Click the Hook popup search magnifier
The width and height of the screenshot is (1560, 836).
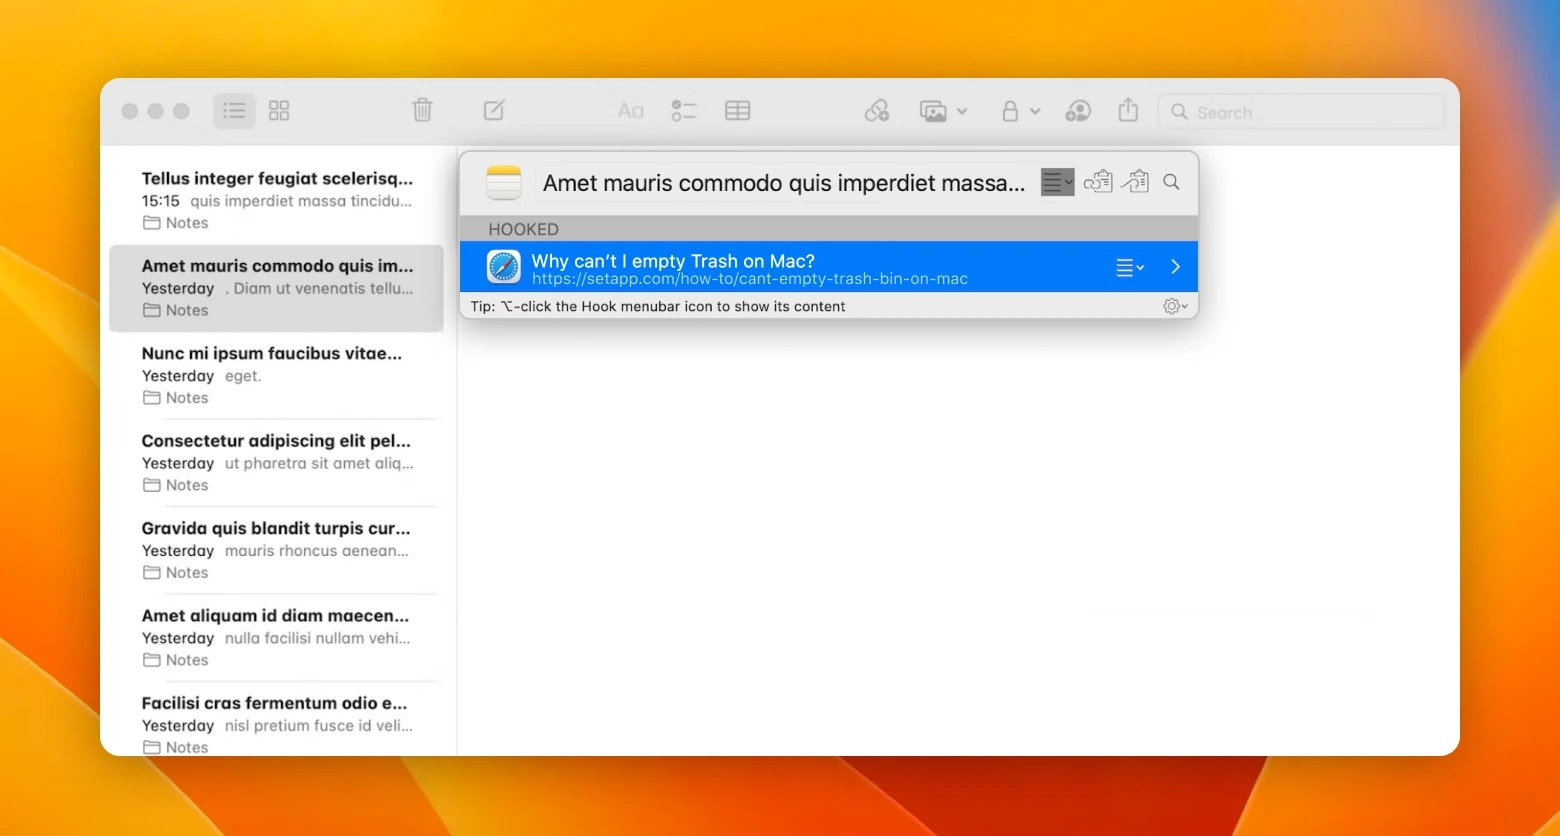coord(1171,182)
